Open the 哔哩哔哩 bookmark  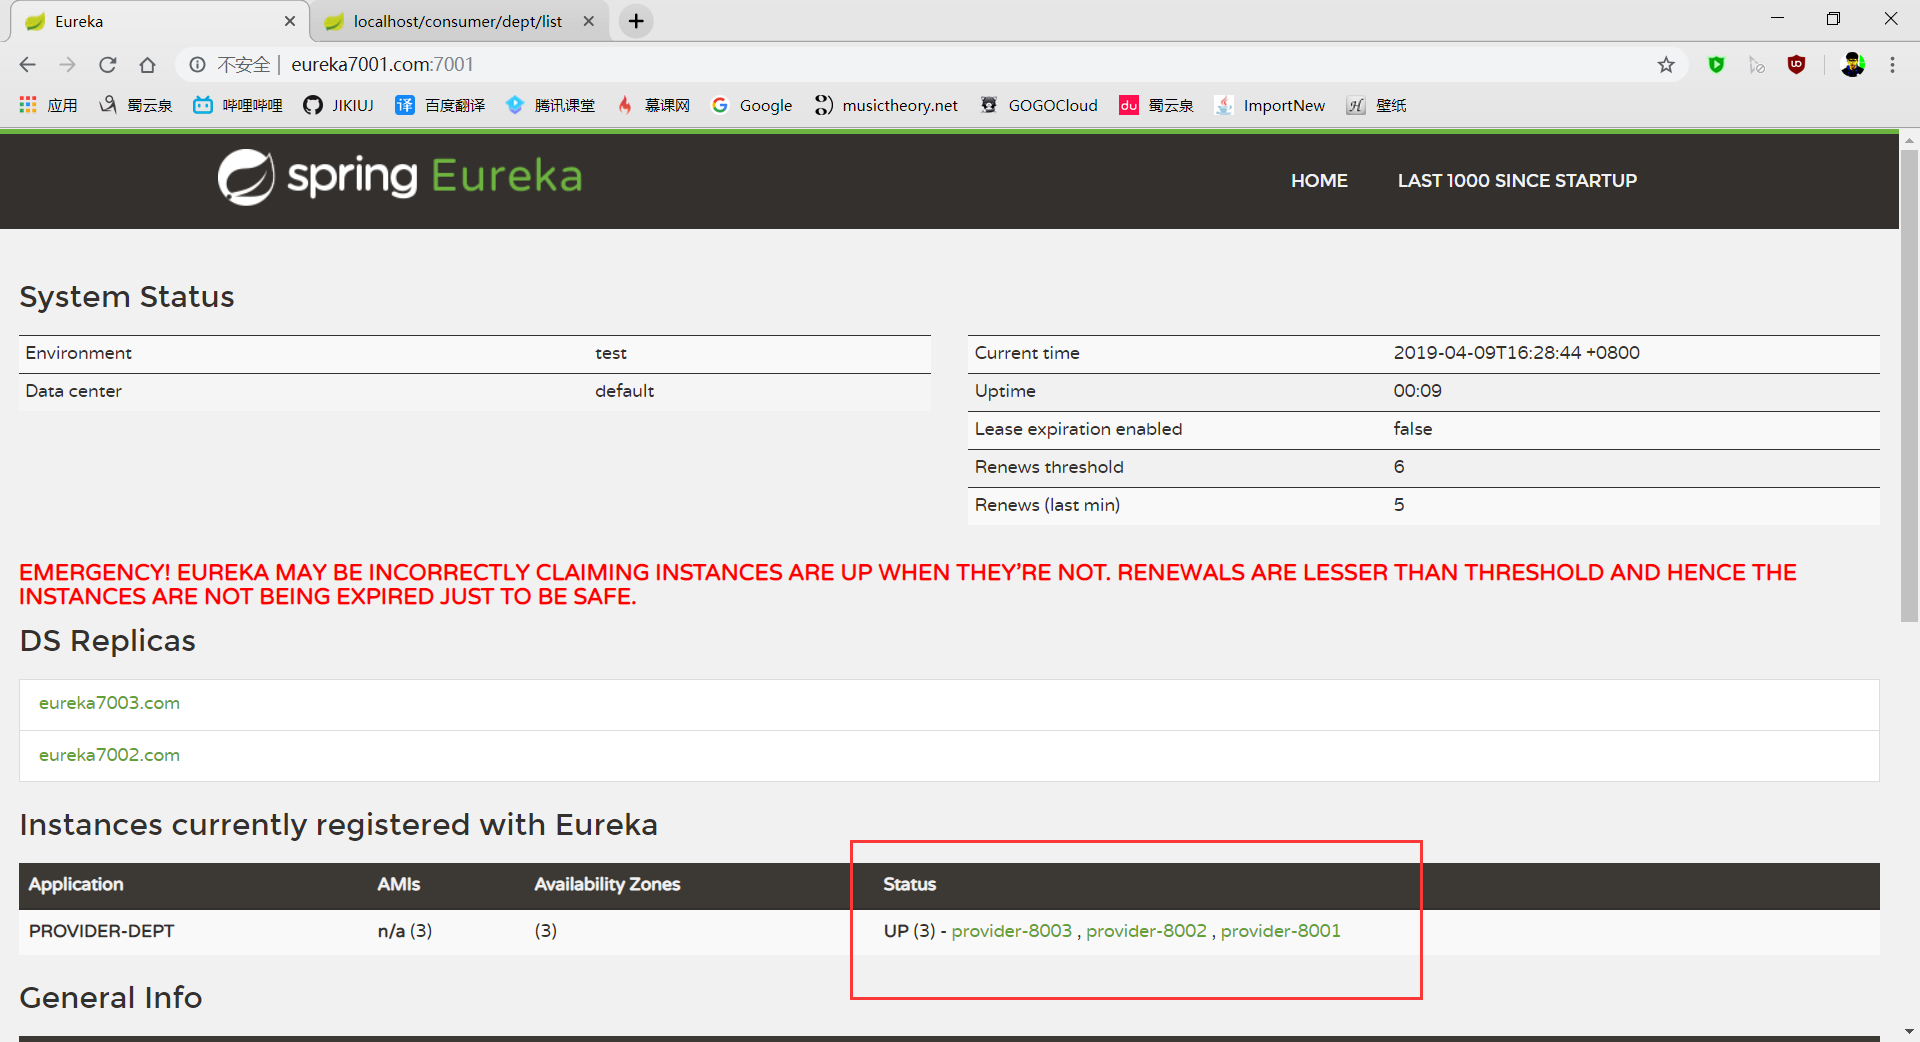click(238, 105)
